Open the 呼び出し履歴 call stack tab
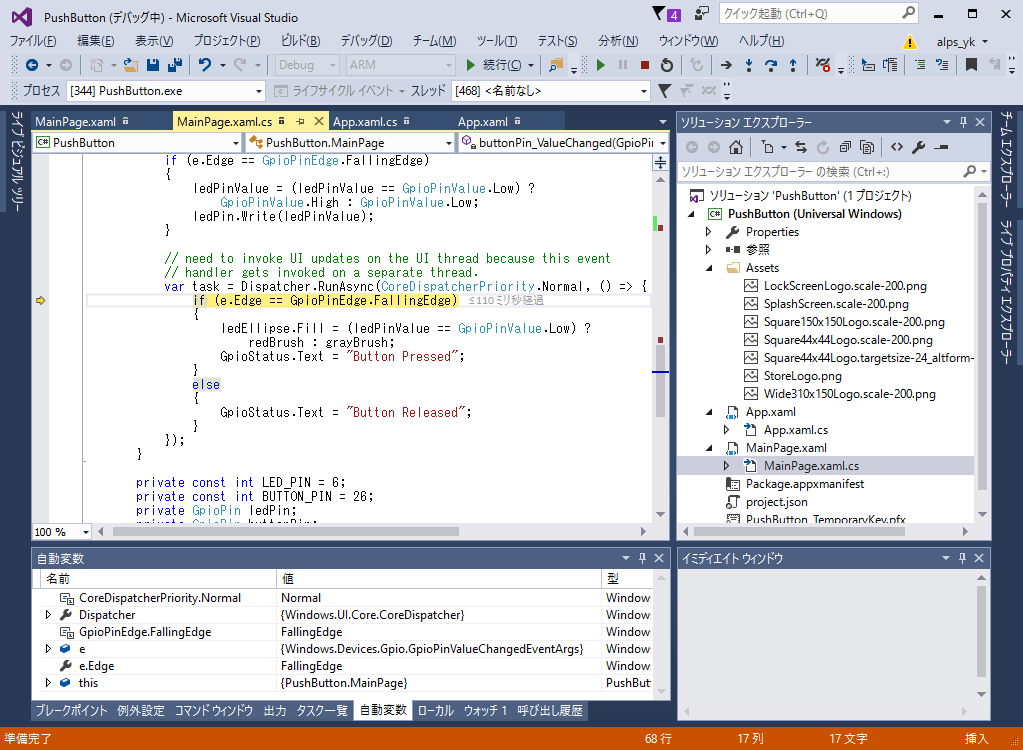The width and height of the screenshot is (1023, 750). click(549, 710)
